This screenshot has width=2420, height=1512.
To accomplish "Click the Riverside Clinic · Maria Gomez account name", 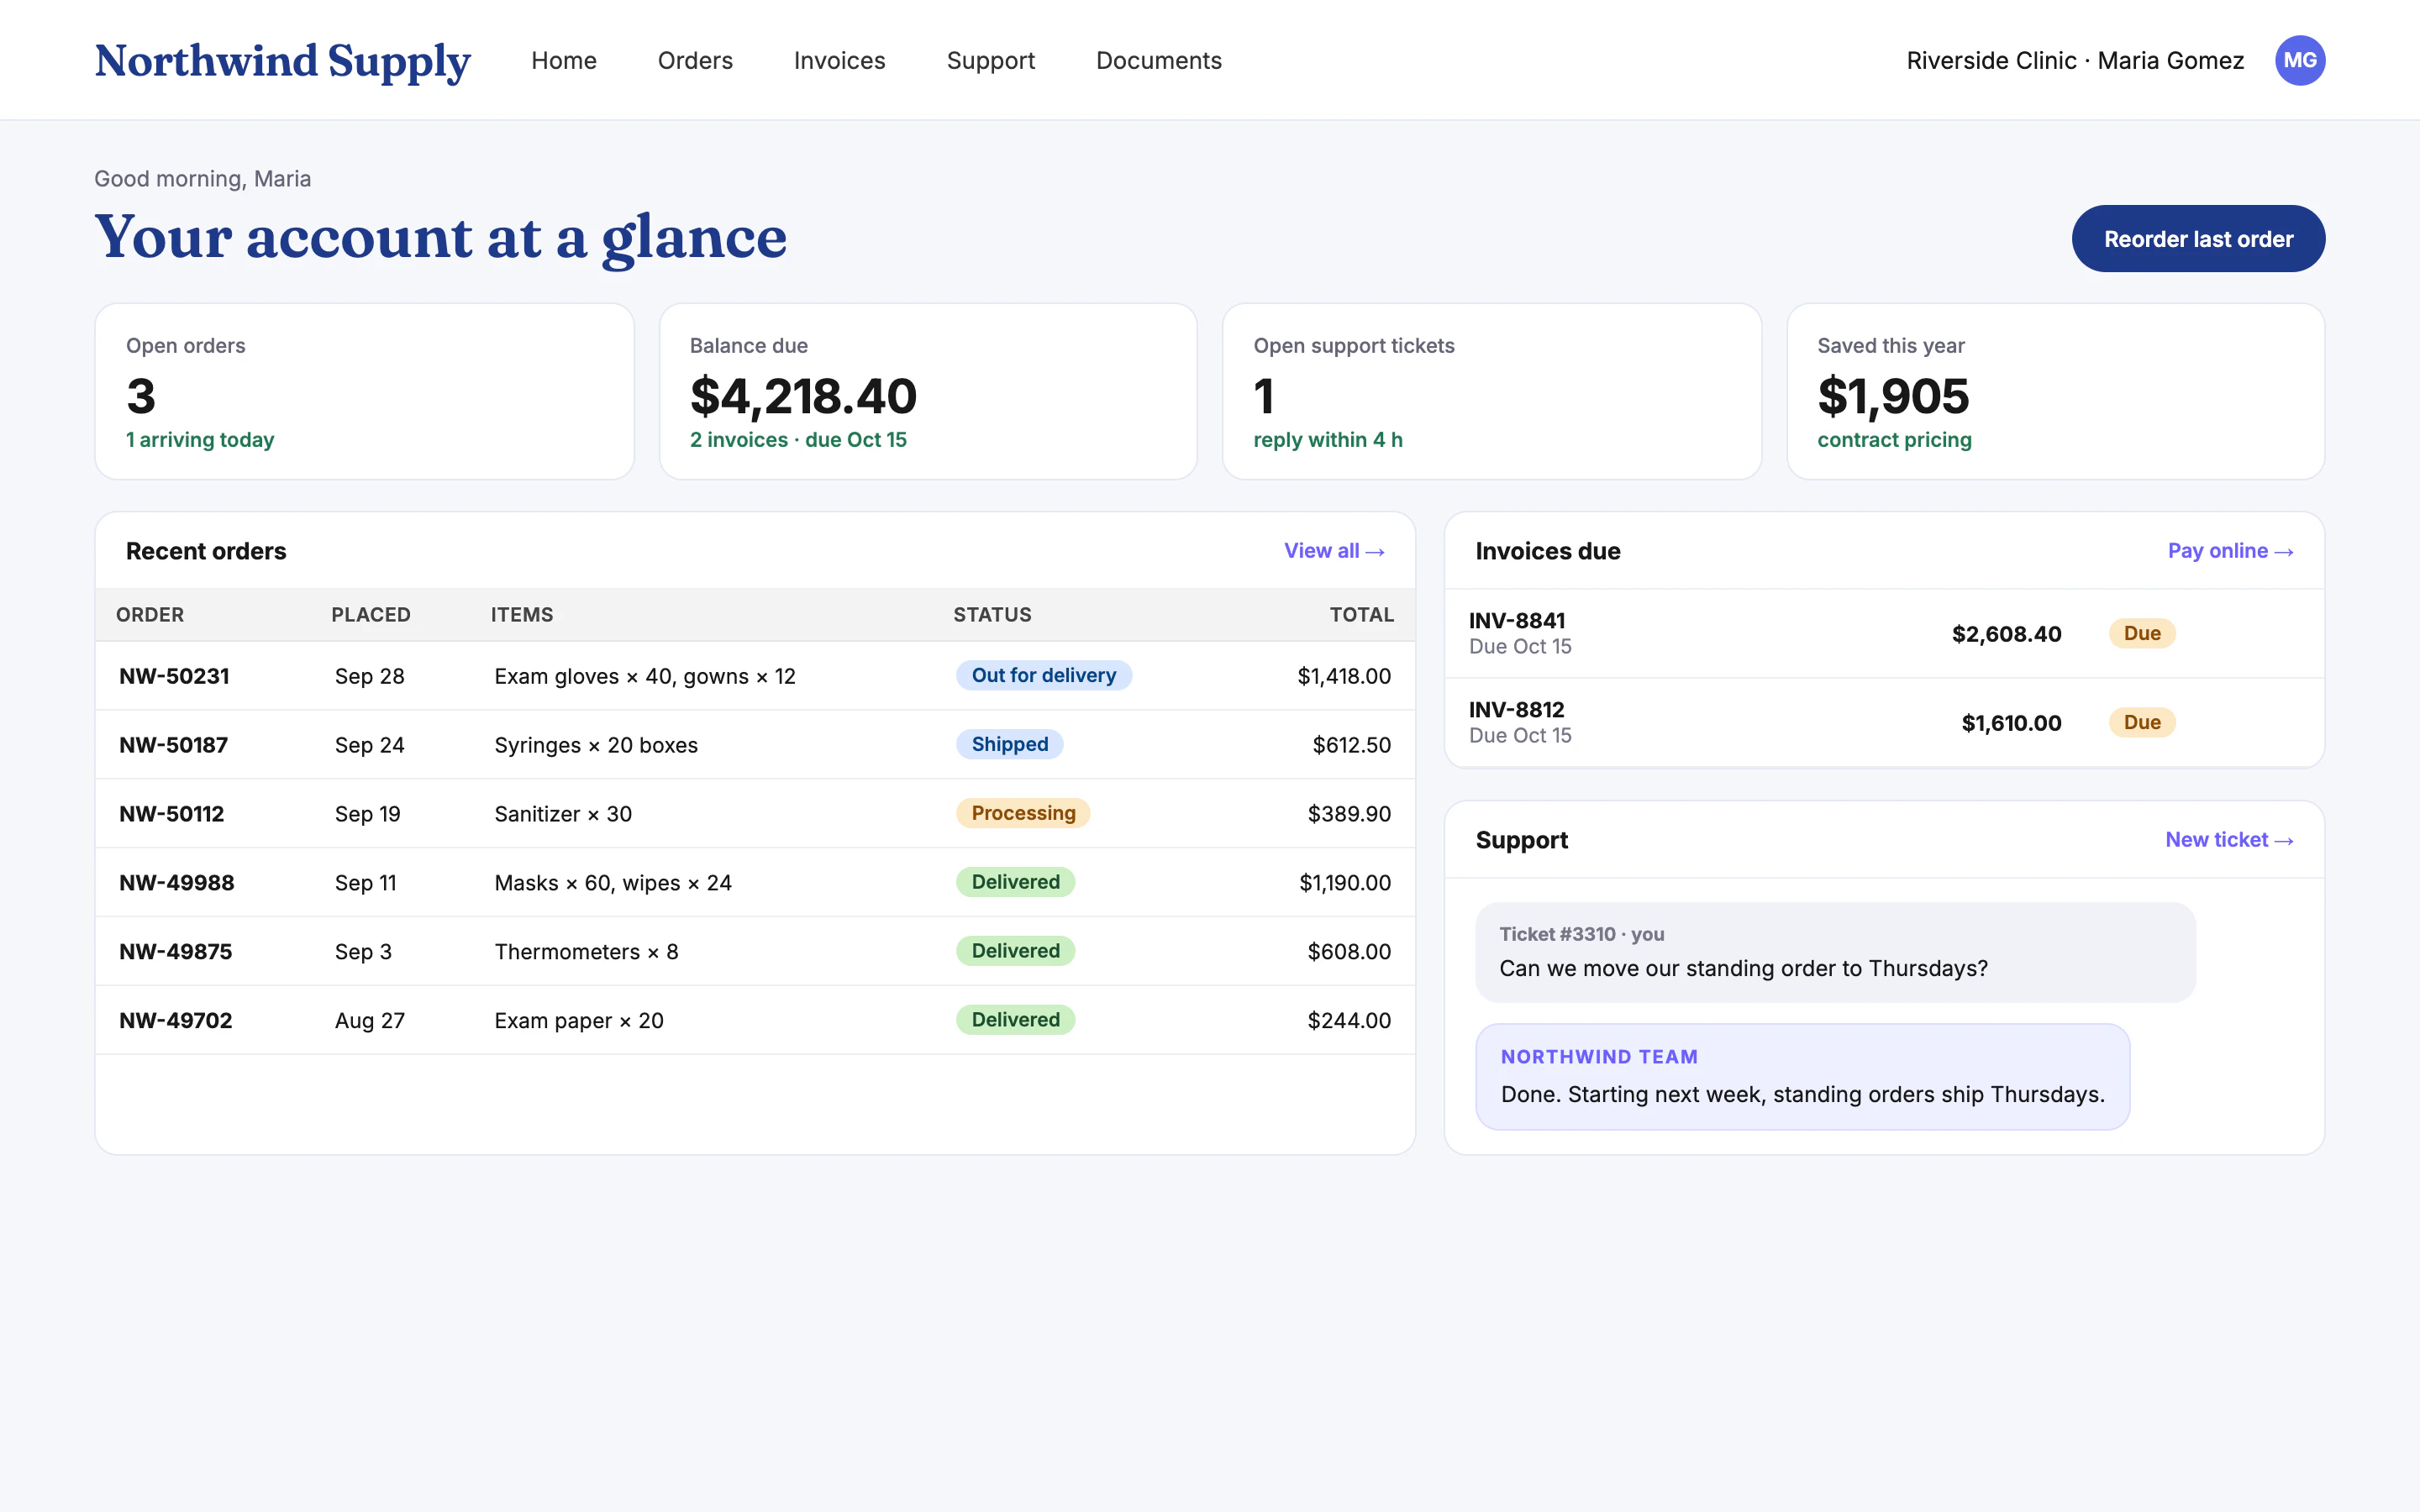I will coord(2075,60).
